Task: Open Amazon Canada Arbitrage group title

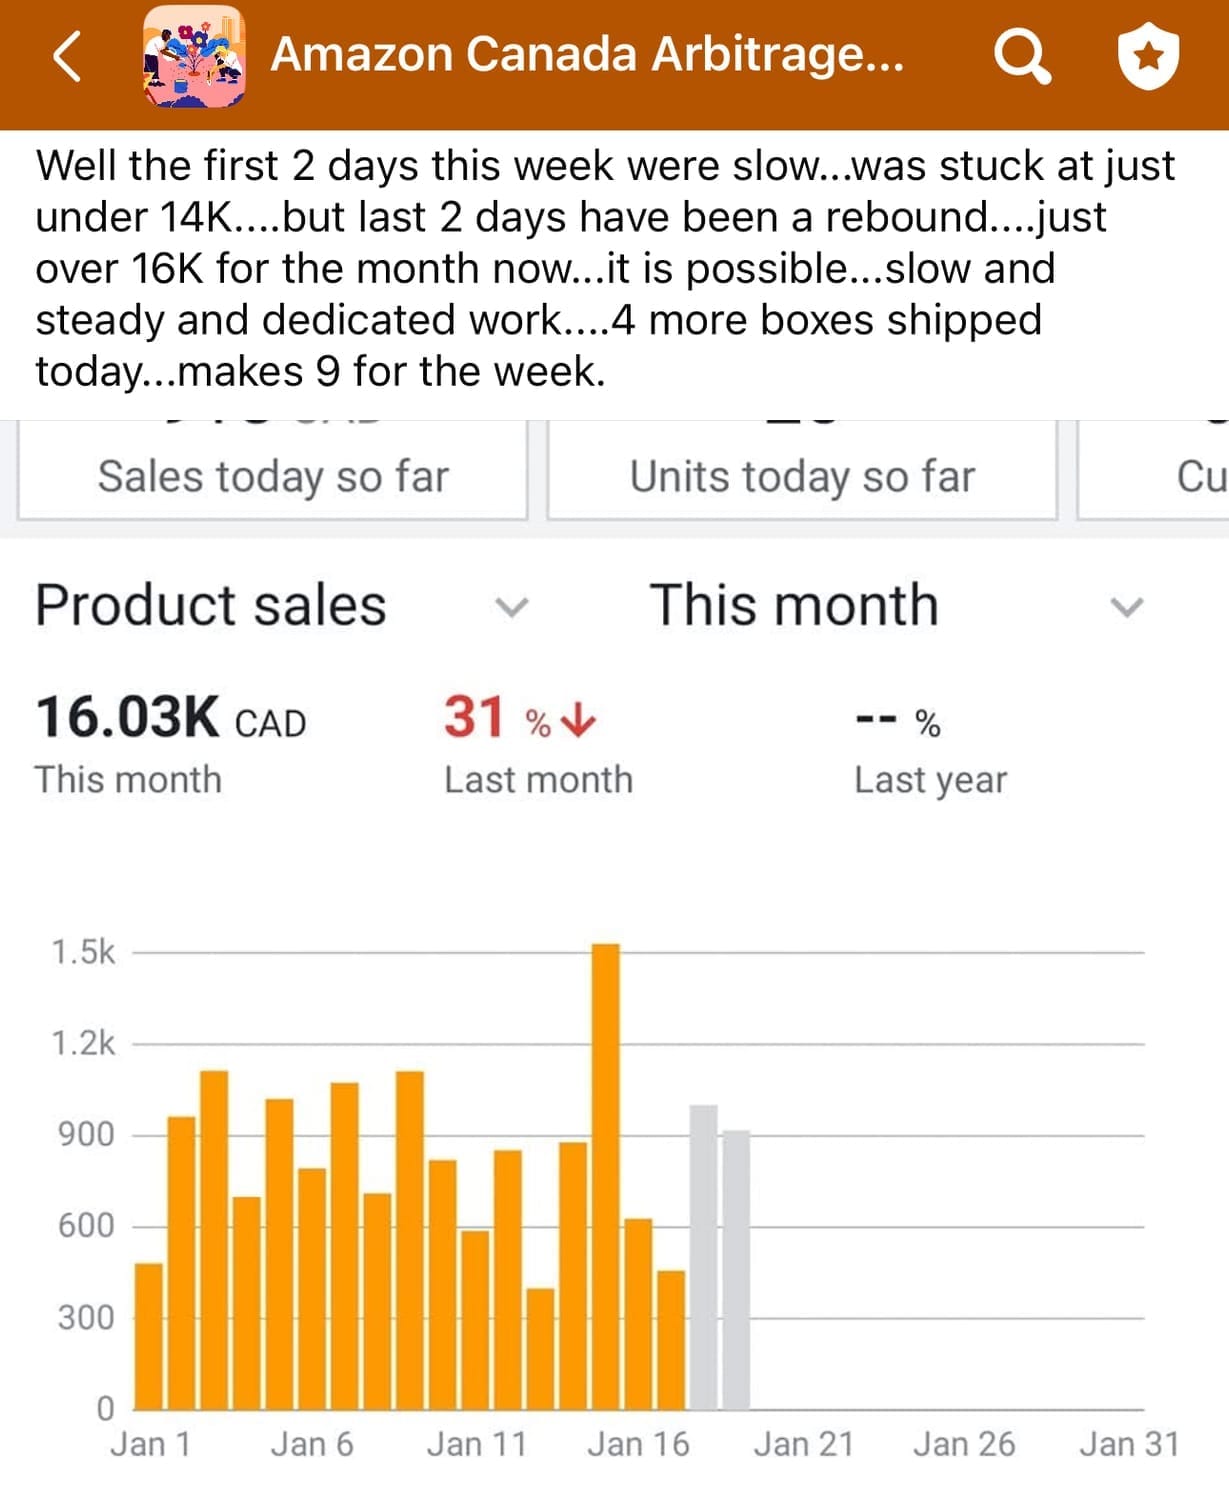Action: [587, 55]
